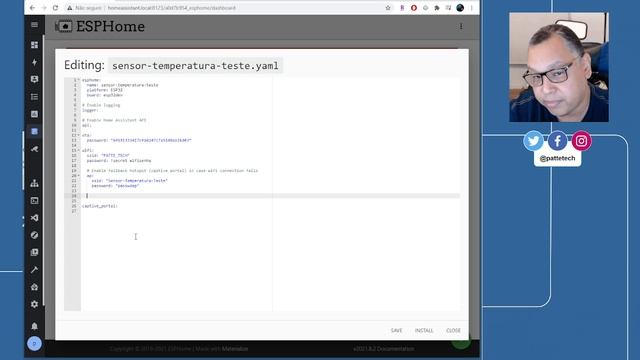Click the SAVE button

click(x=396, y=330)
